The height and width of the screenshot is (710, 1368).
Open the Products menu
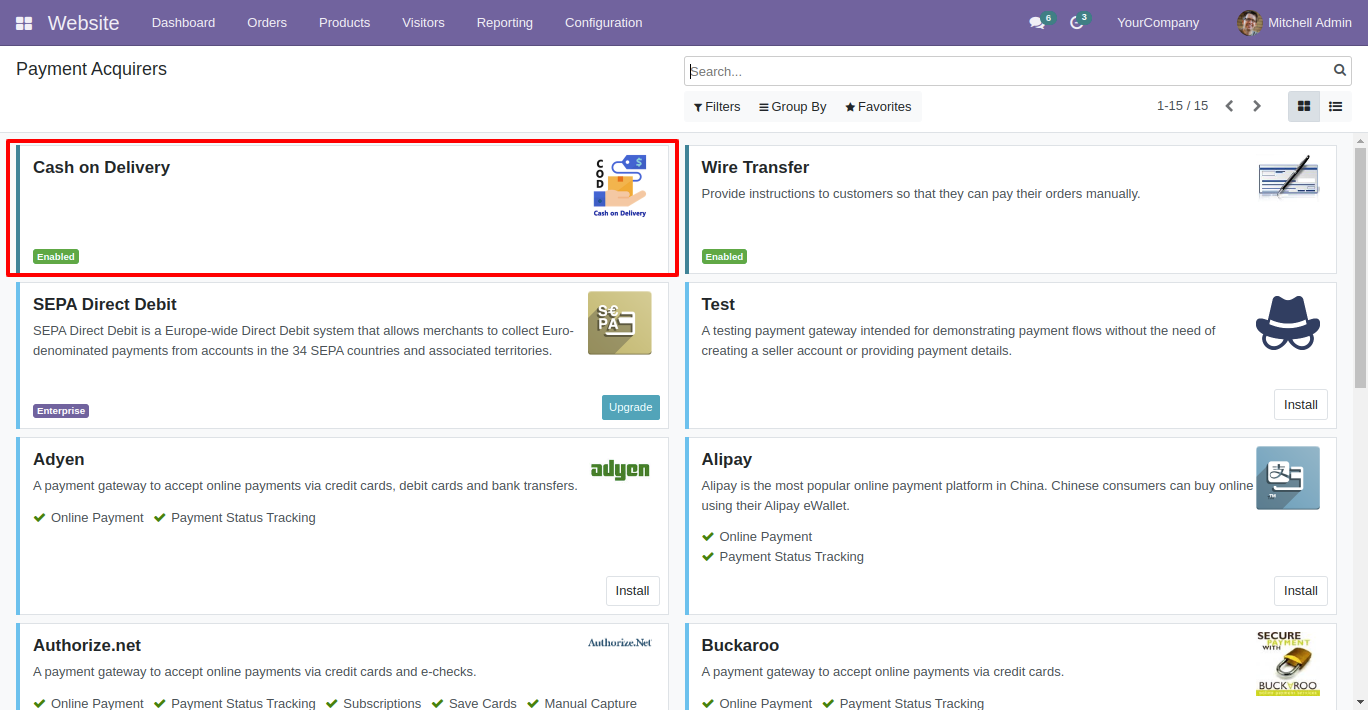pyautogui.click(x=345, y=23)
